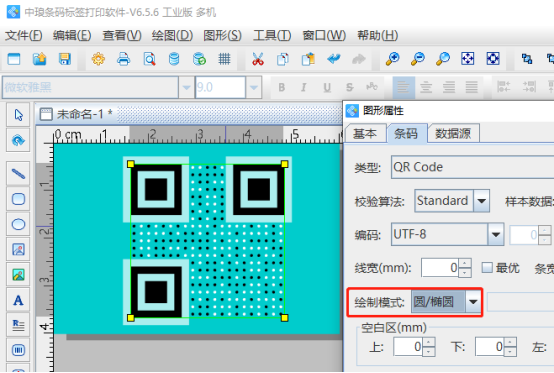Click the object arrange icon after zoom icons
The height and width of the screenshot is (373, 554).
click(527, 59)
